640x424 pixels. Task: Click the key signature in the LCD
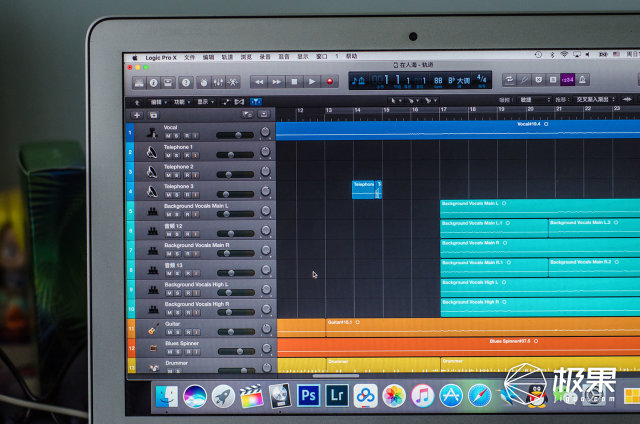pyautogui.click(x=459, y=80)
